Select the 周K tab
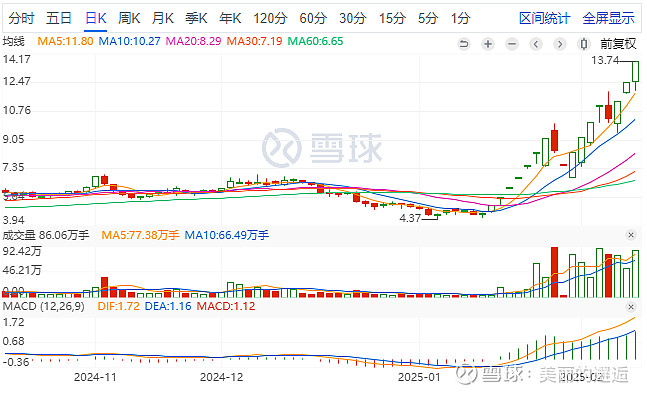The width and height of the screenshot is (647, 394). 129,18
